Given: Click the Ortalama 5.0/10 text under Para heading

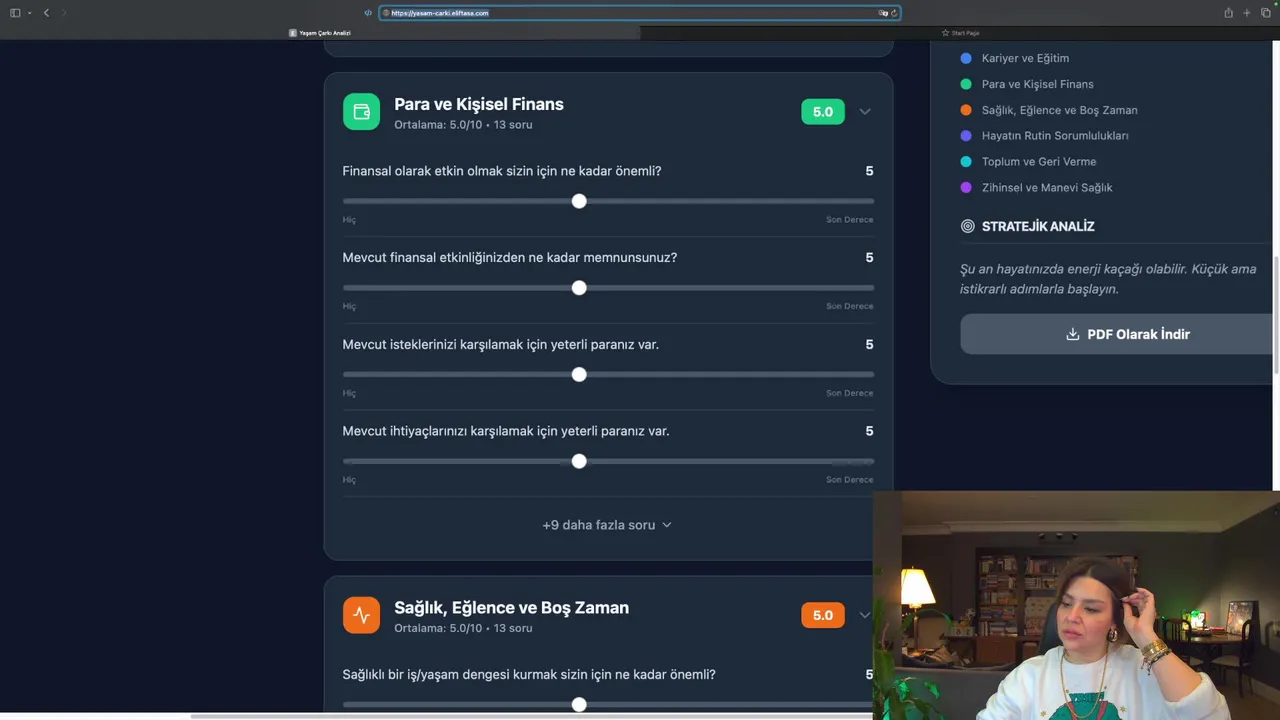Looking at the screenshot, I should coord(438,125).
